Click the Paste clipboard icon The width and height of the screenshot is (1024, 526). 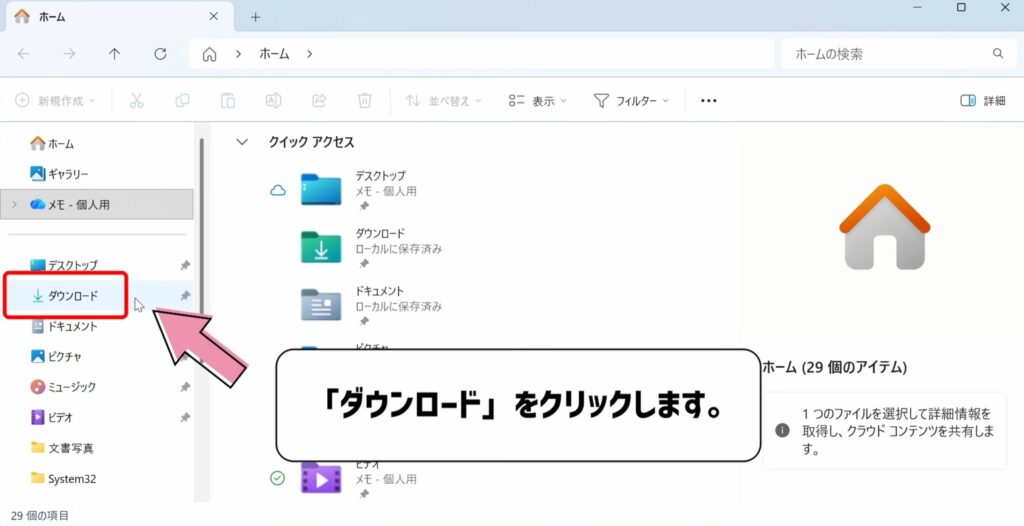(x=228, y=101)
